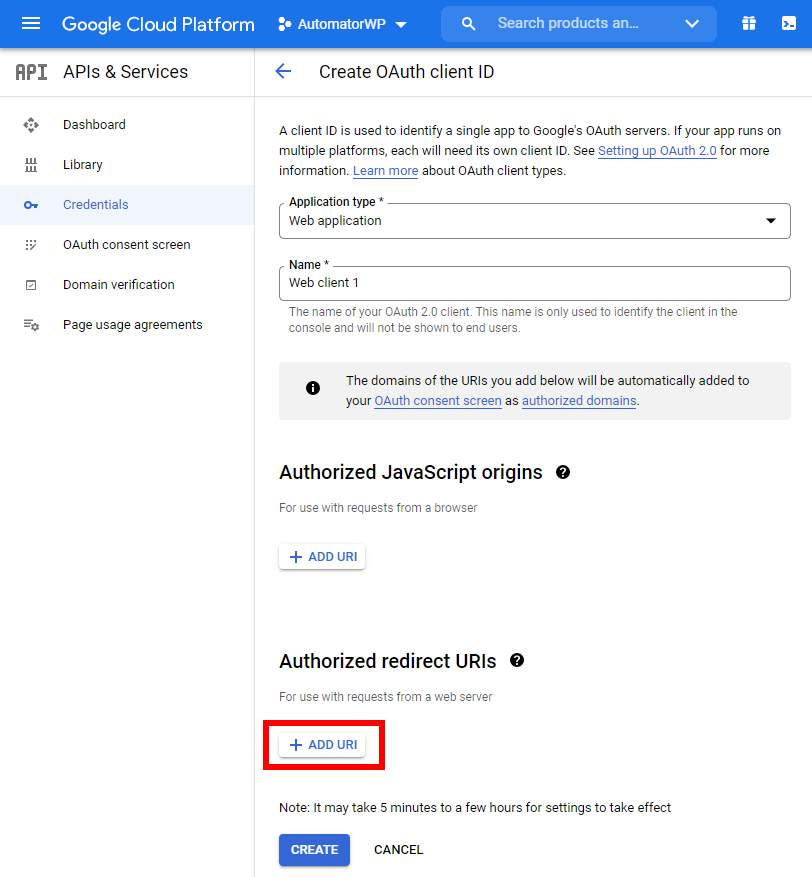Open the AutomatorWP project selector
This screenshot has height=877, width=812.
tap(342, 24)
